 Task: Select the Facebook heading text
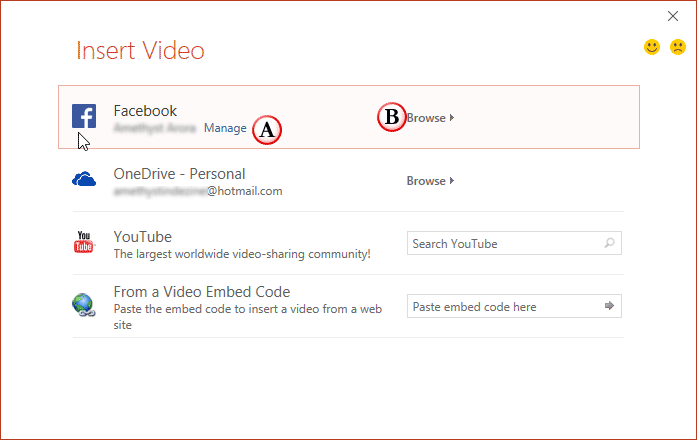pos(145,111)
